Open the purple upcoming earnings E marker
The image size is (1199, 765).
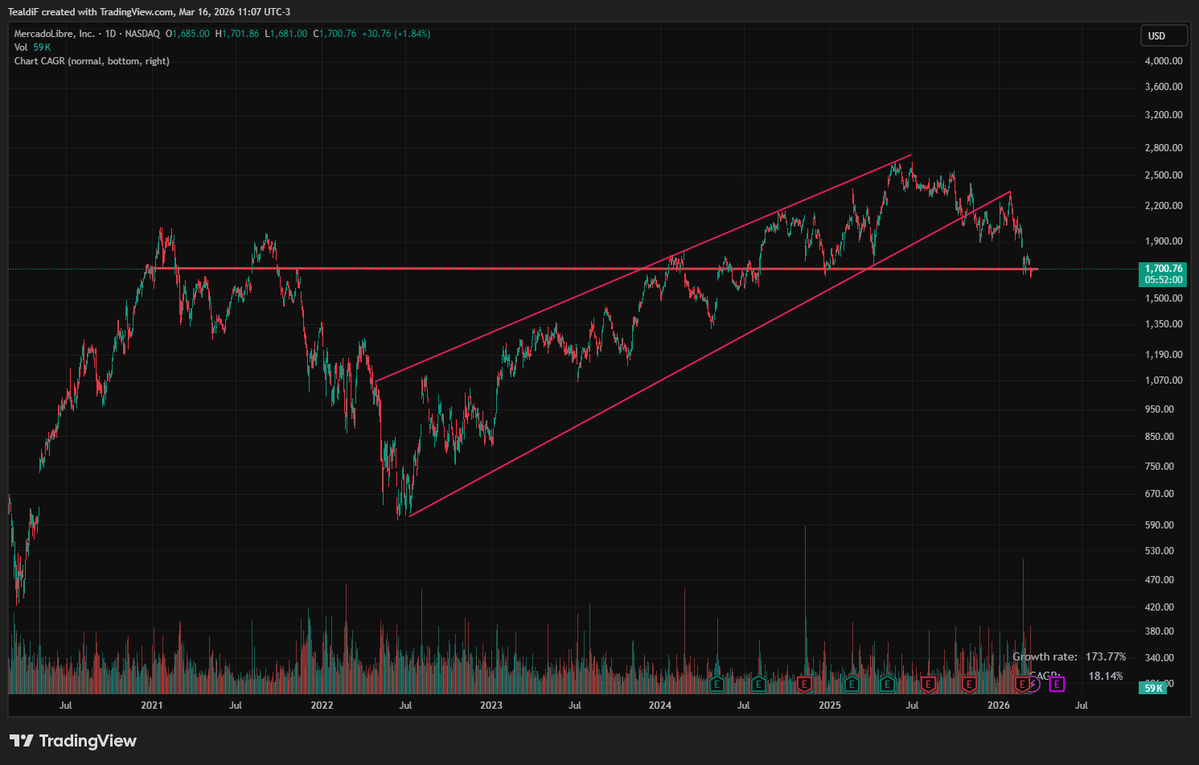[x=1057, y=684]
